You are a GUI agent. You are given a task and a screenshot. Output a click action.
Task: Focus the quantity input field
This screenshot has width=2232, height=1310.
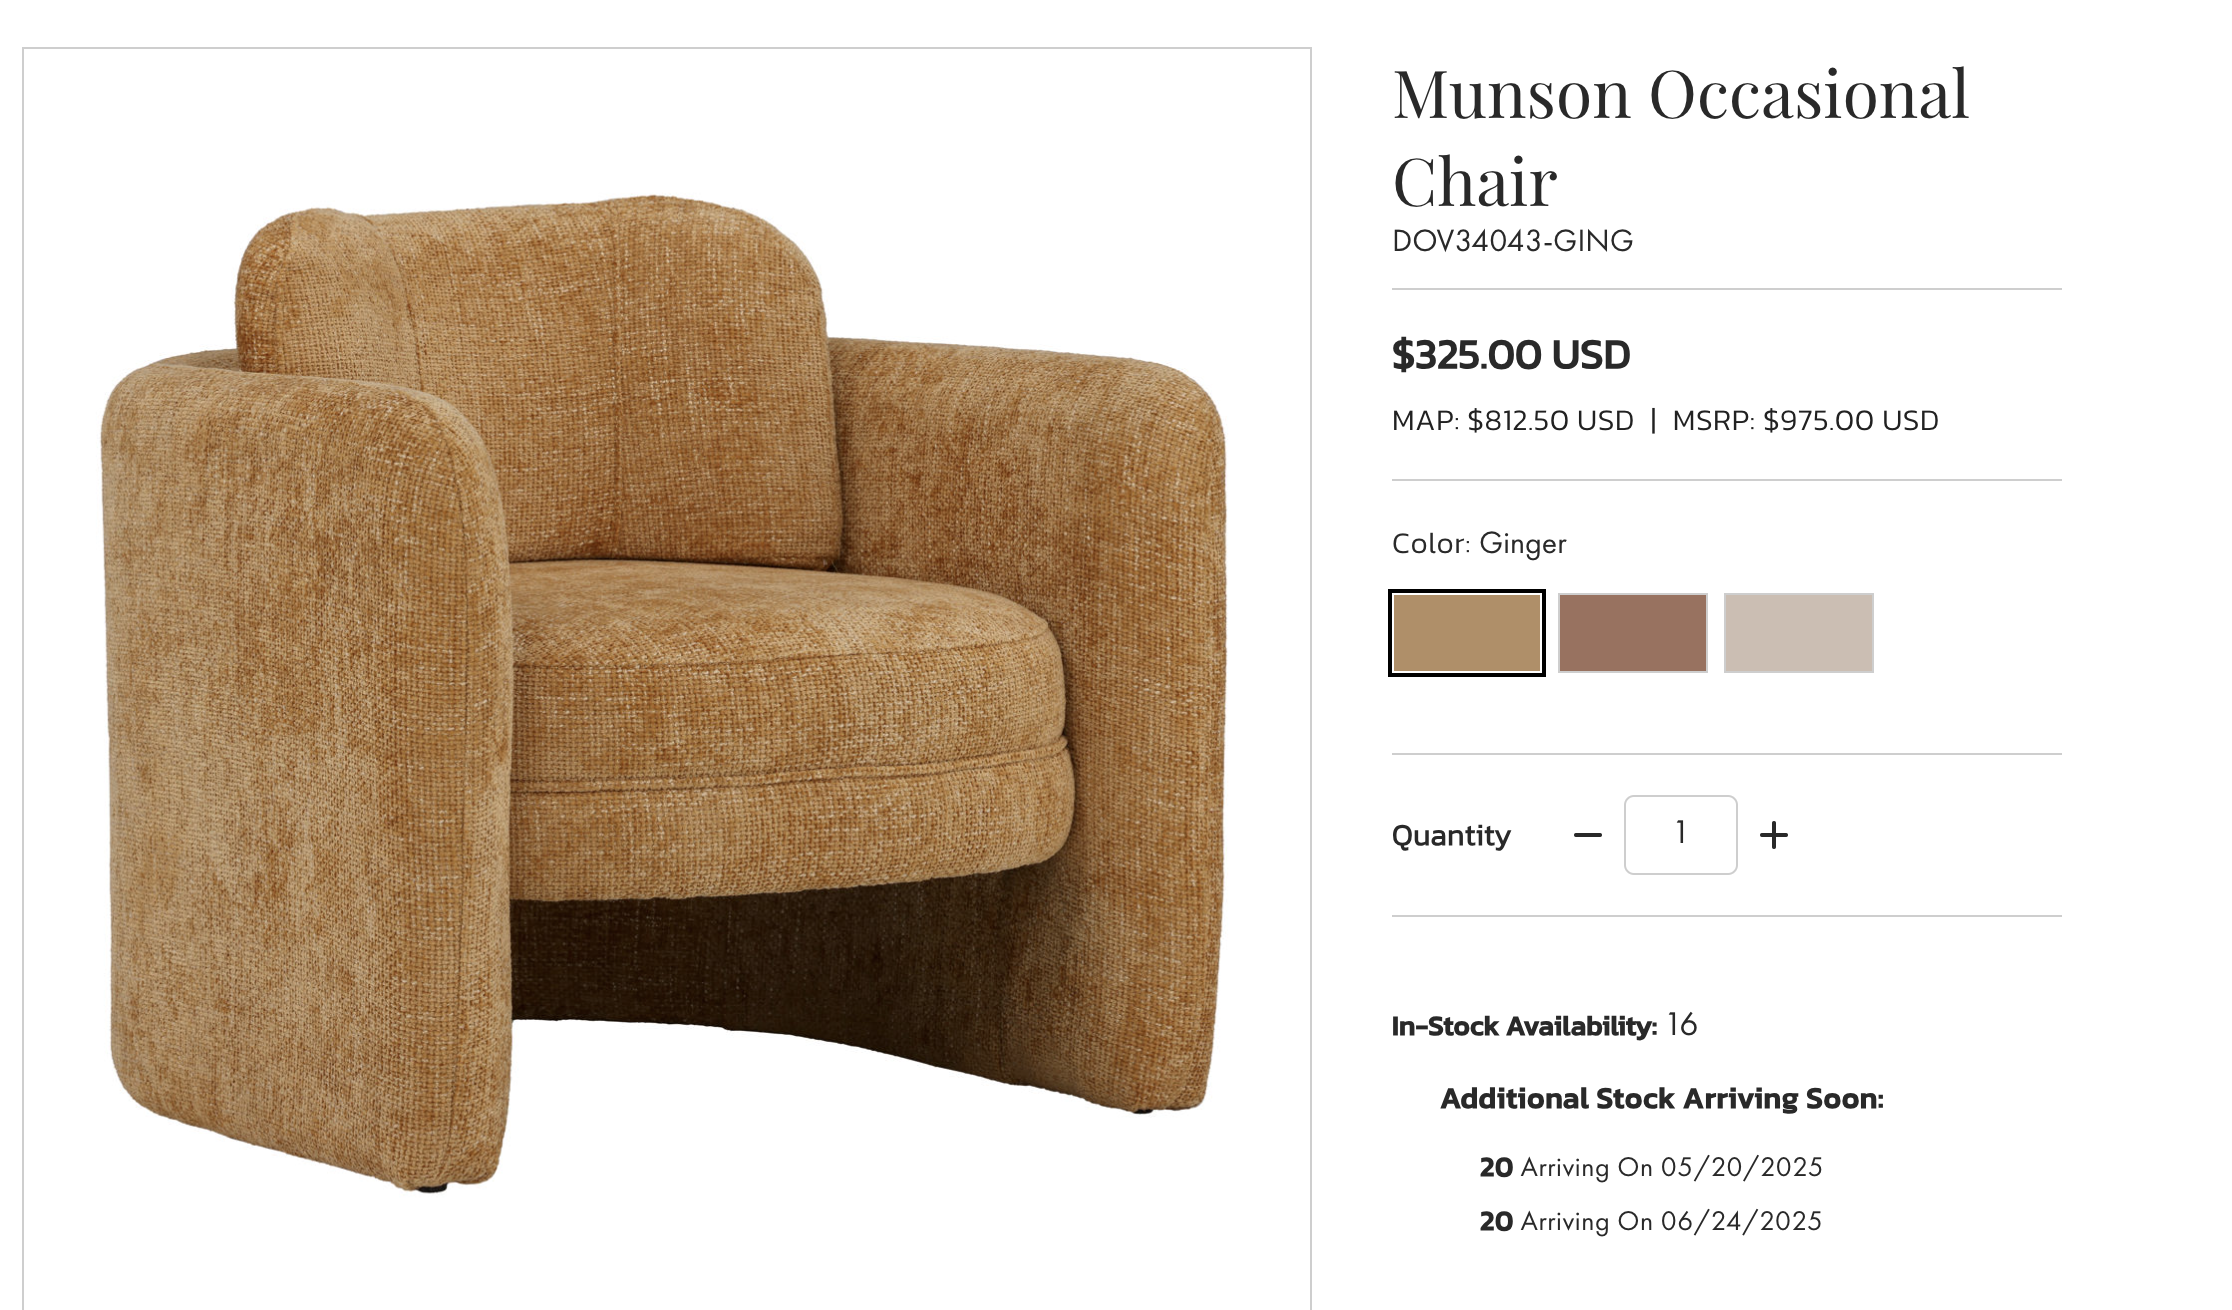tap(1681, 835)
